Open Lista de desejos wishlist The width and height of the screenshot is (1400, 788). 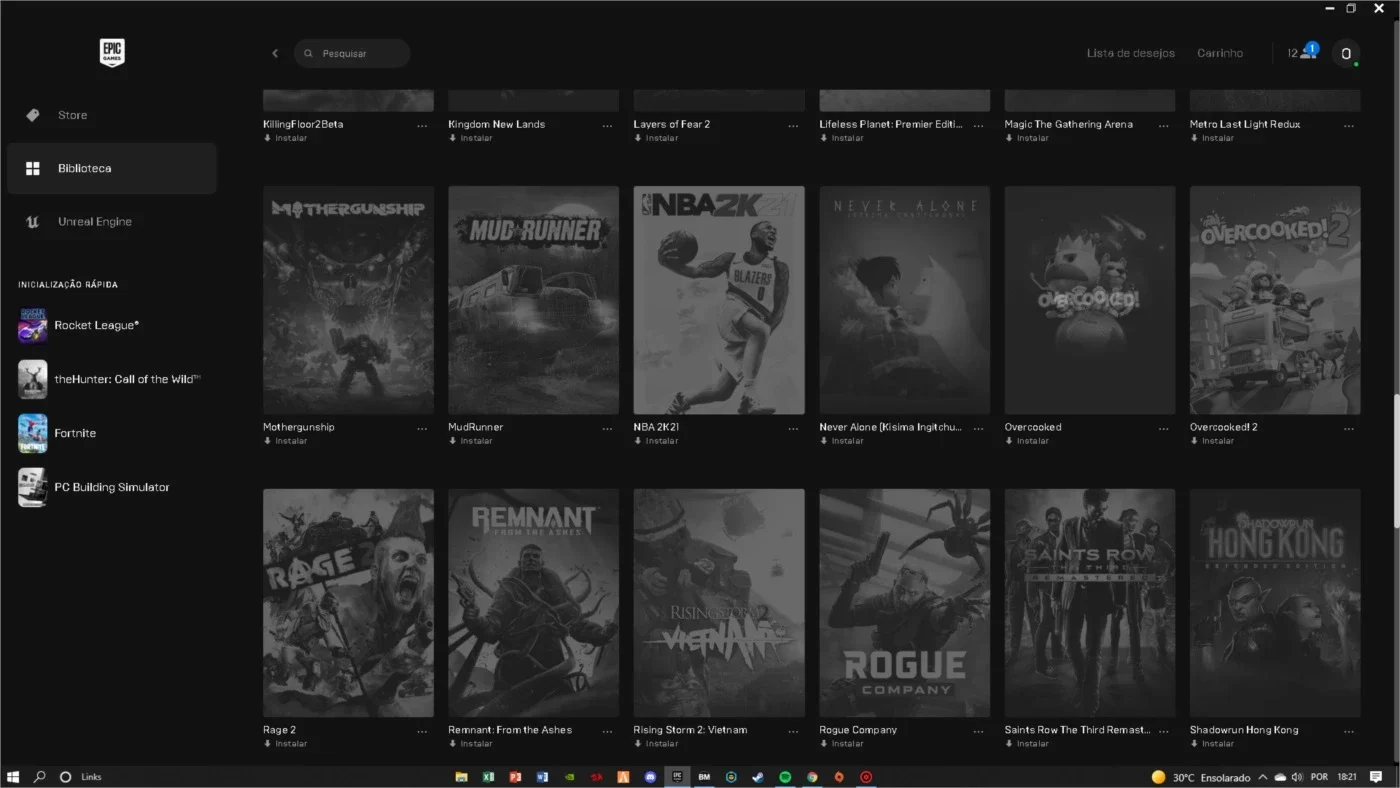click(1131, 53)
